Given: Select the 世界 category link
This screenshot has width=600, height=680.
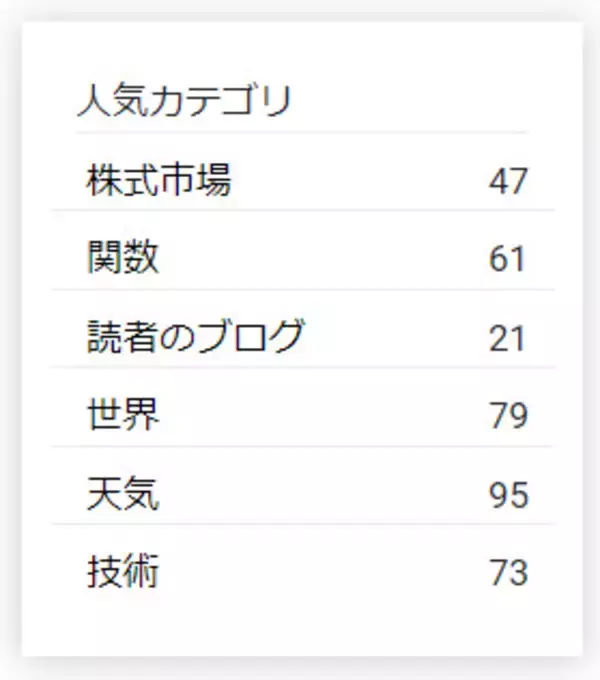Looking at the screenshot, I should (123, 415).
